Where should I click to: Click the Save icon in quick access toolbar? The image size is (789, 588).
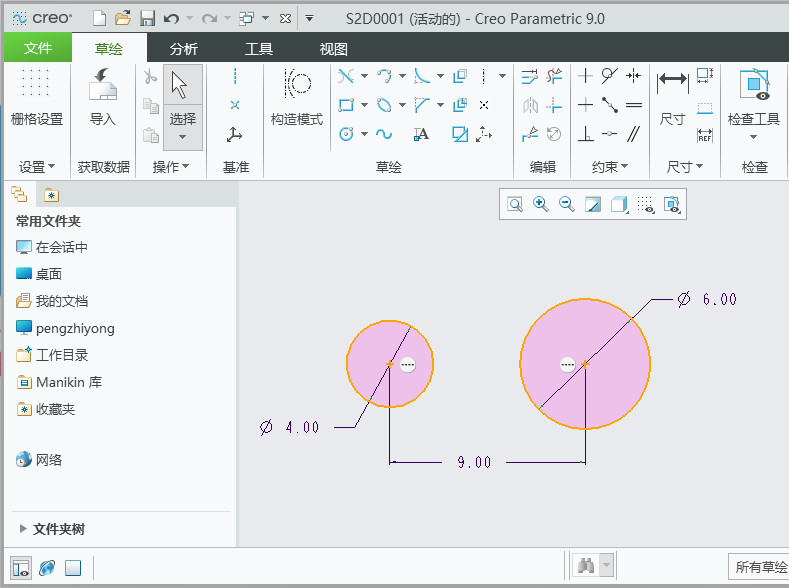pos(147,19)
